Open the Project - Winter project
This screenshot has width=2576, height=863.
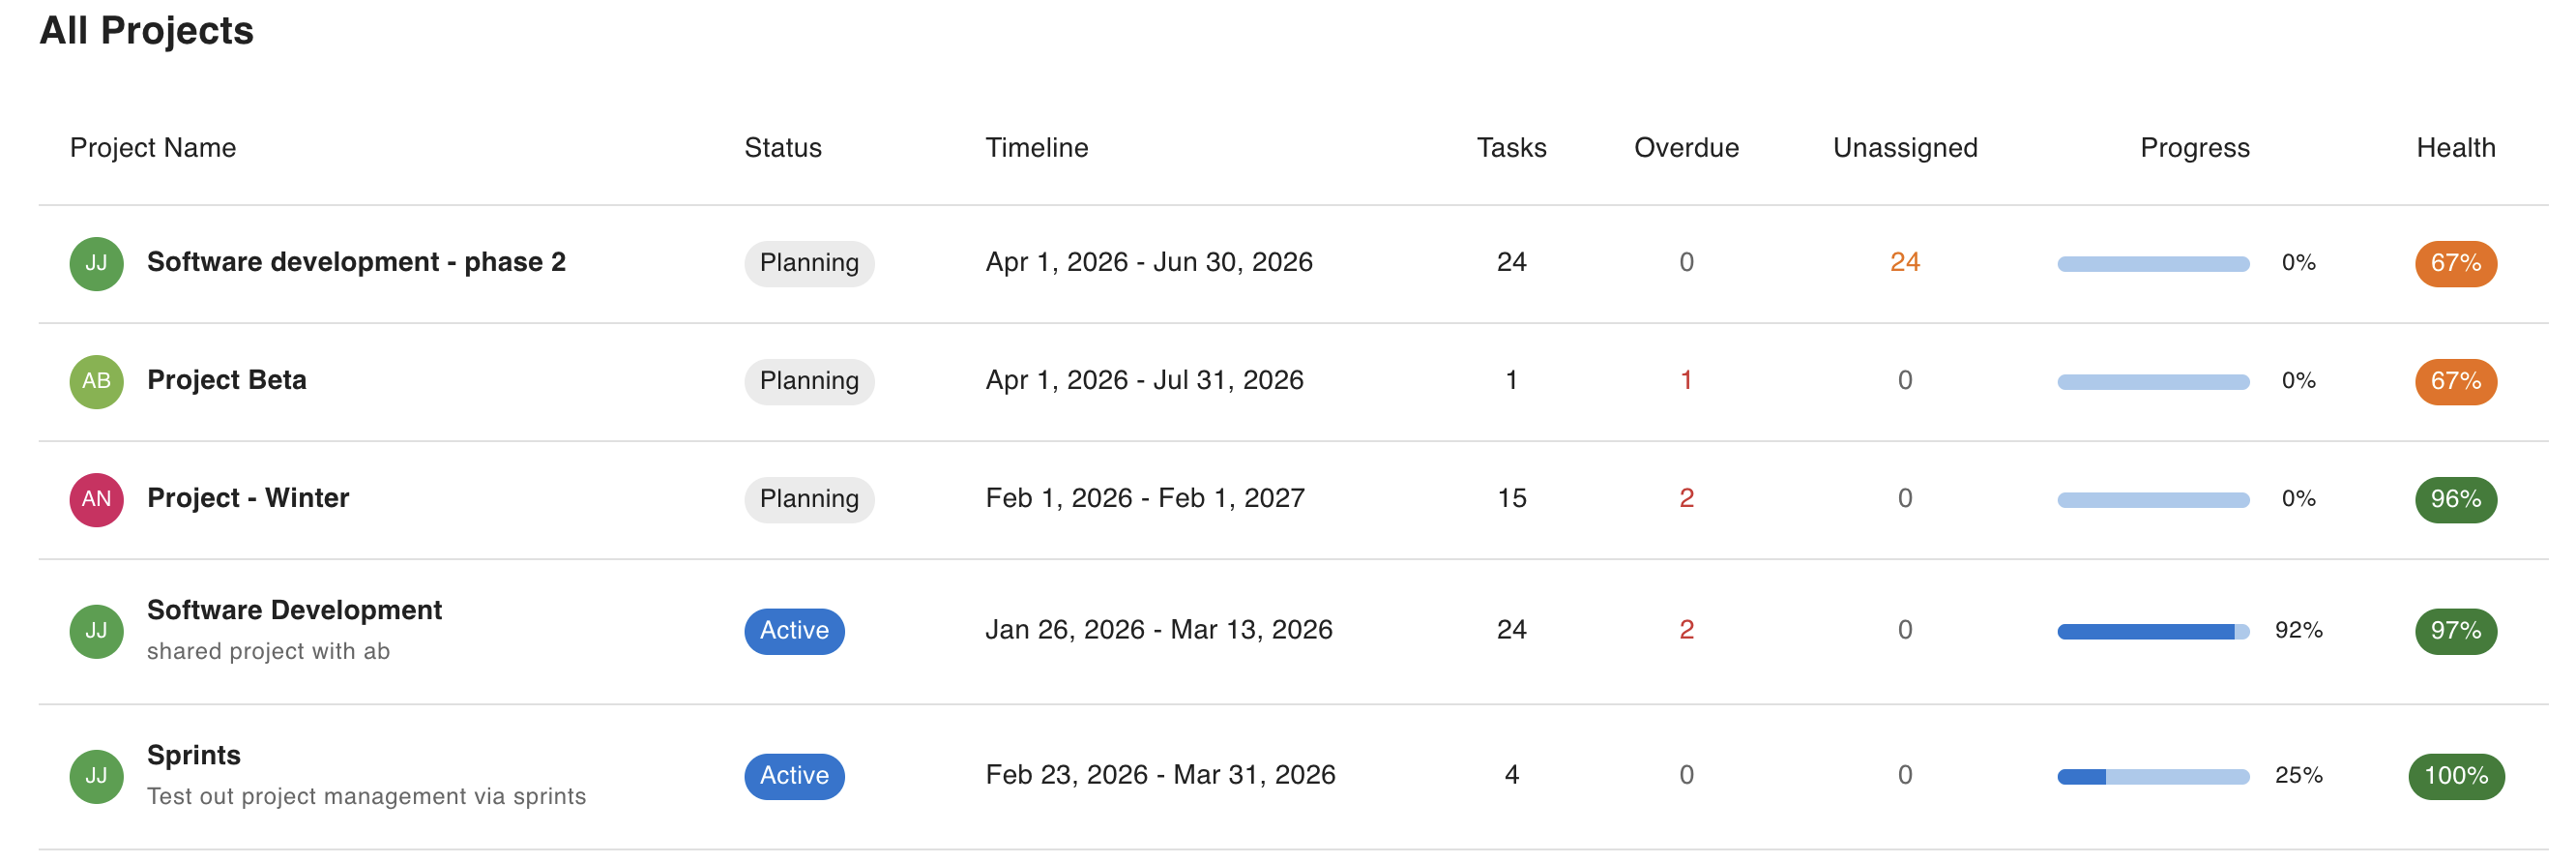click(x=248, y=498)
